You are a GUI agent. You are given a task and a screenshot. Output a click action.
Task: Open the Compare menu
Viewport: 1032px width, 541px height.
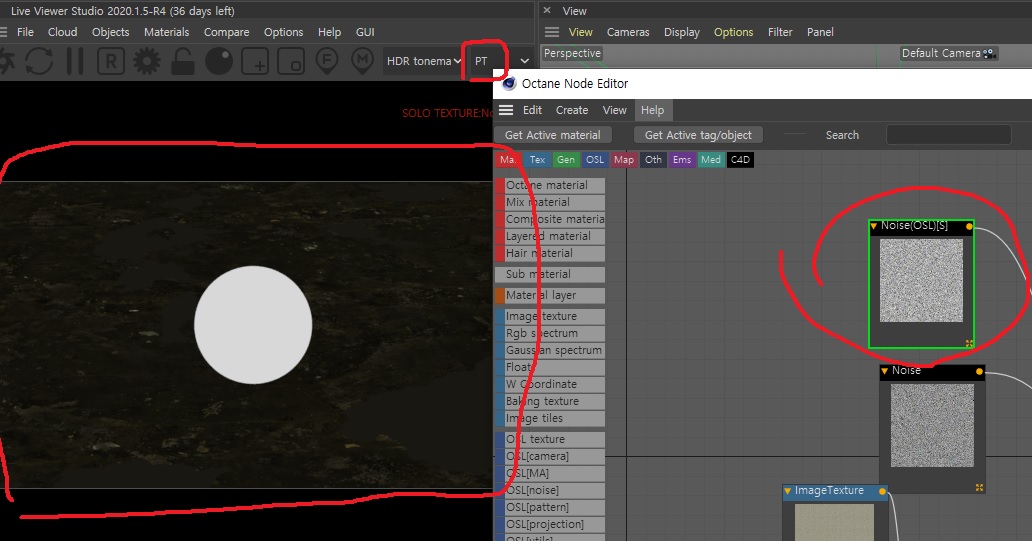[x=226, y=32]
